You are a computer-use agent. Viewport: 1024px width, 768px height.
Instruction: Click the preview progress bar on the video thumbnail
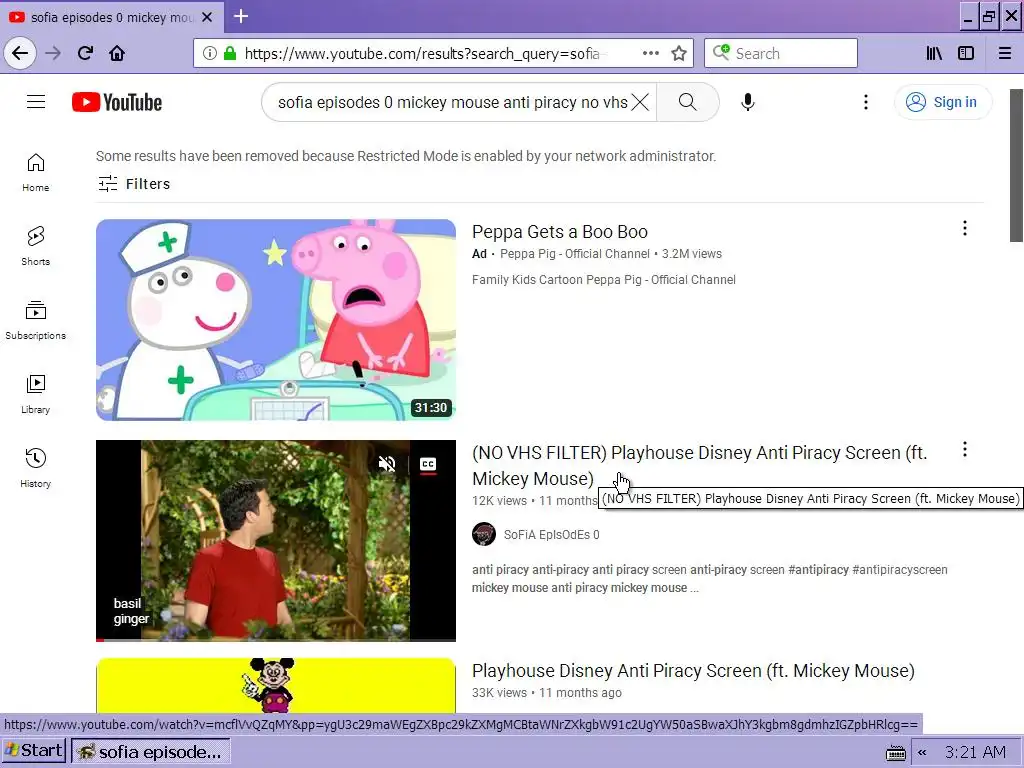pyautogui.click(x=276, y=639)
